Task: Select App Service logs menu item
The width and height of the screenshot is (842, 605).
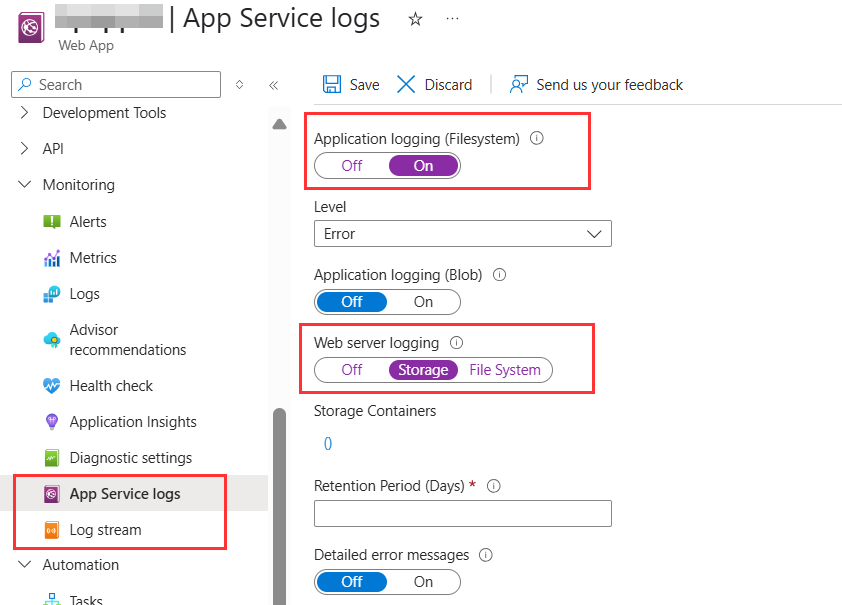Action: [x=125, y=494]
